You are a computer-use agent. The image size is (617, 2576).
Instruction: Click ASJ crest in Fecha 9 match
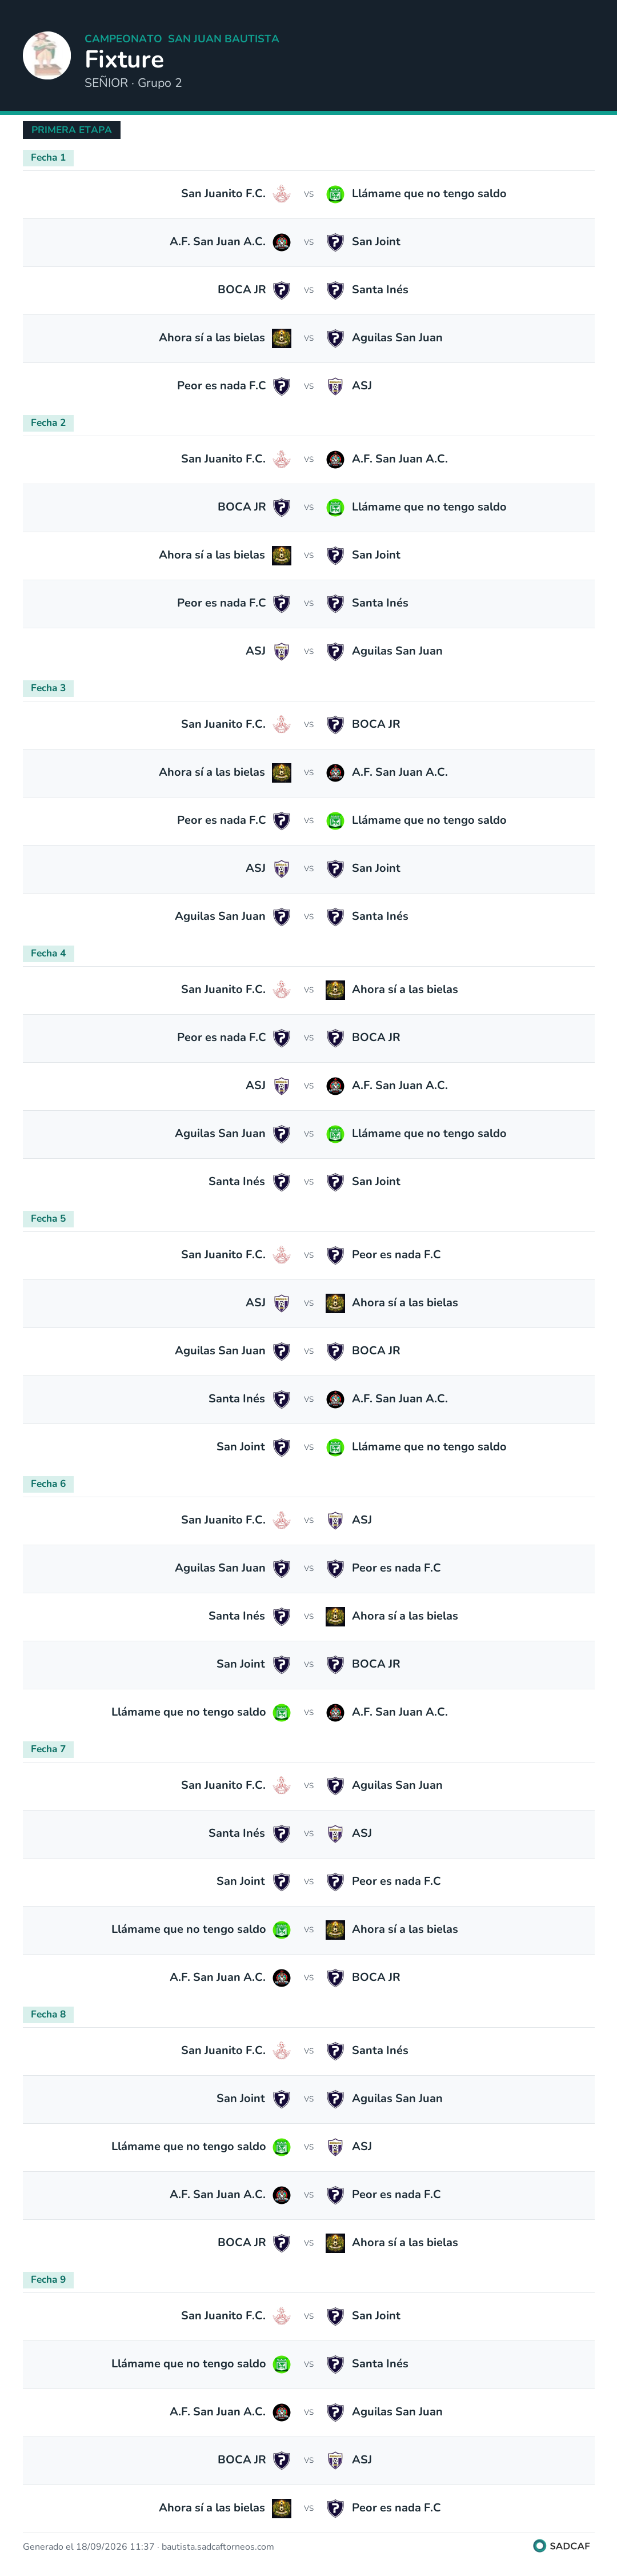click(335, 2460)
